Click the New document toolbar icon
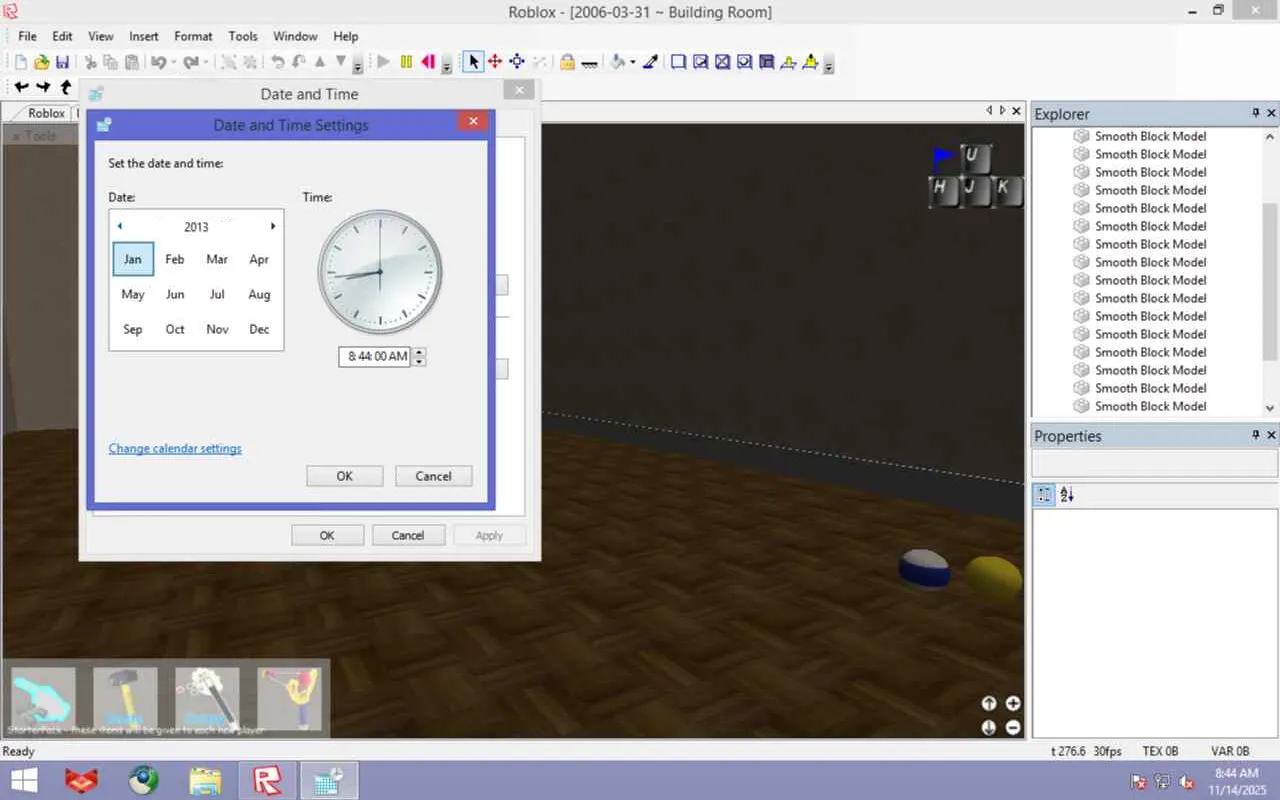 tap(20, 62)
